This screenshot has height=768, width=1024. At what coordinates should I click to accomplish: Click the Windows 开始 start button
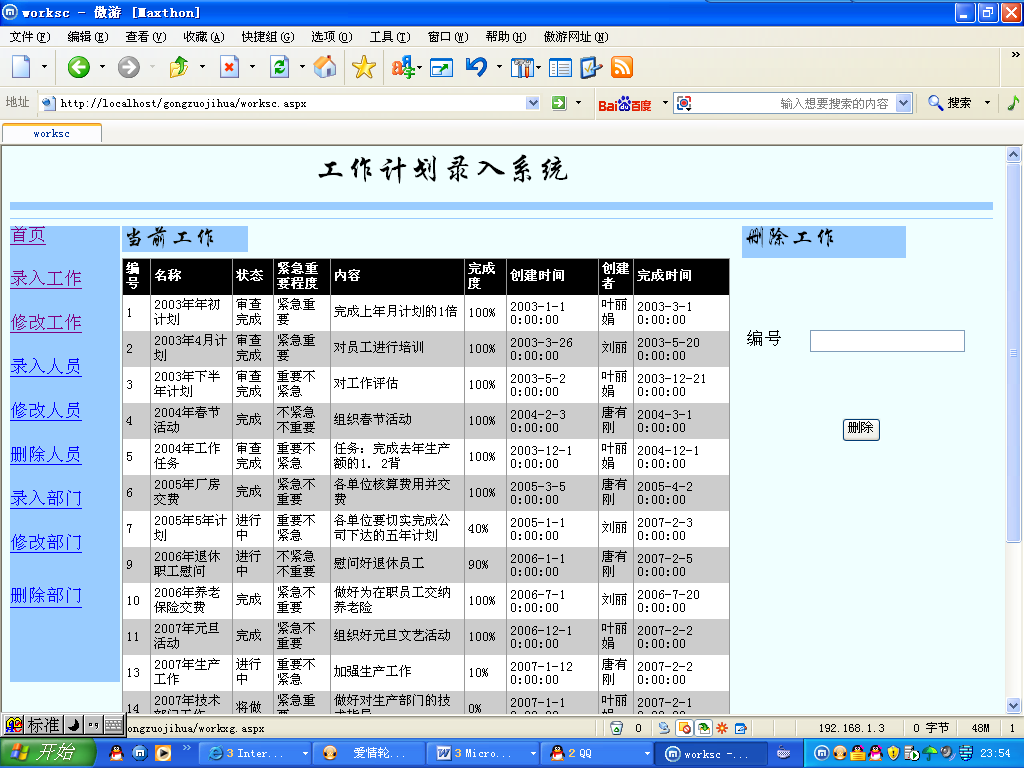coord(47,753)
